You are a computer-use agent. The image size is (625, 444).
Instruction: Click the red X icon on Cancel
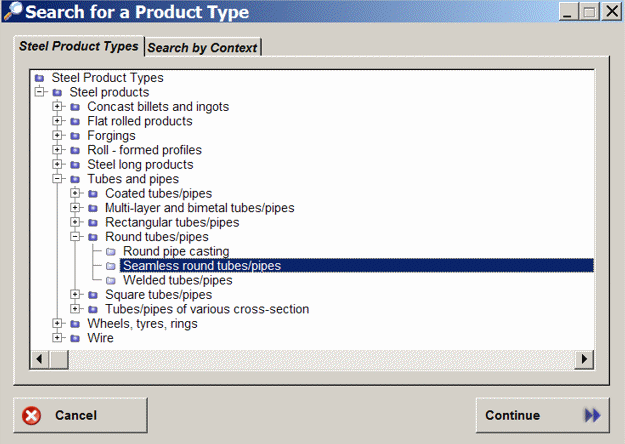32,415
